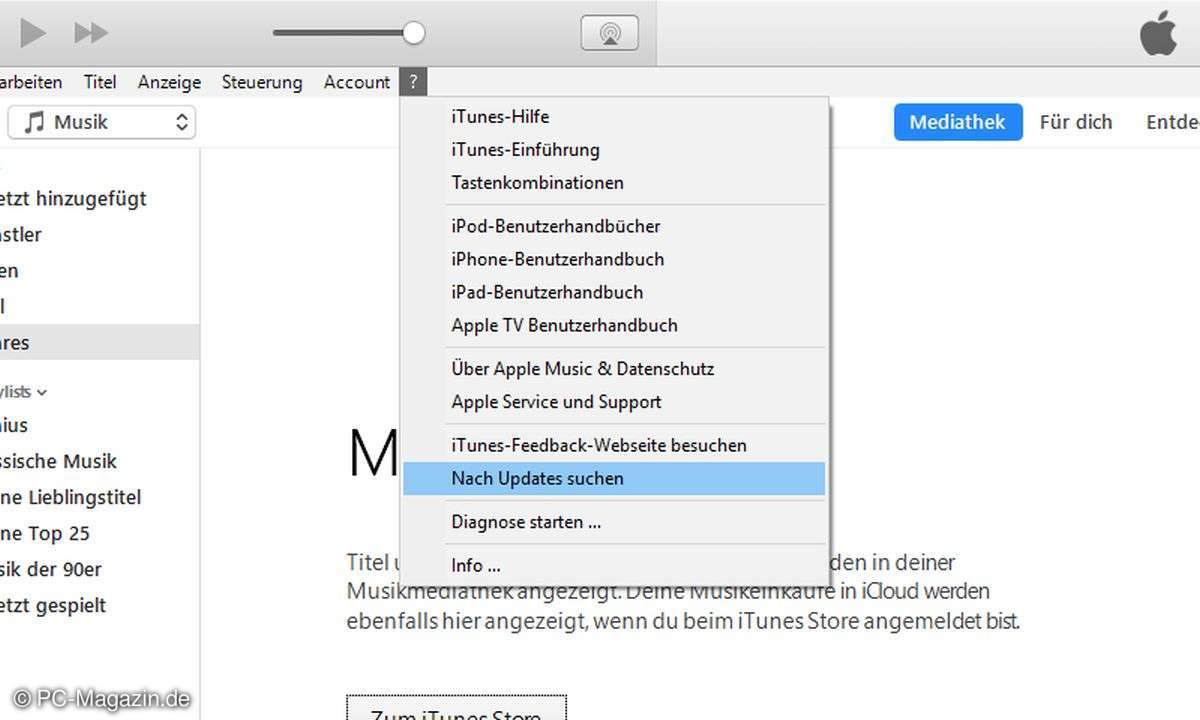Click iTunes-Feedback-Webseite besuchen
Image resolution: width=1200 pixels, height=720 pixels.
pyautogui.click(x=614, y=445)
